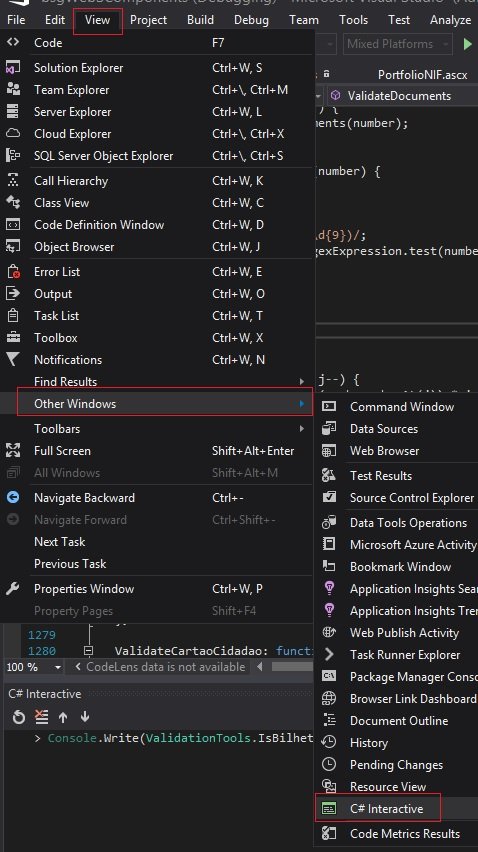Click the Toolbox icon

[13, 337]
